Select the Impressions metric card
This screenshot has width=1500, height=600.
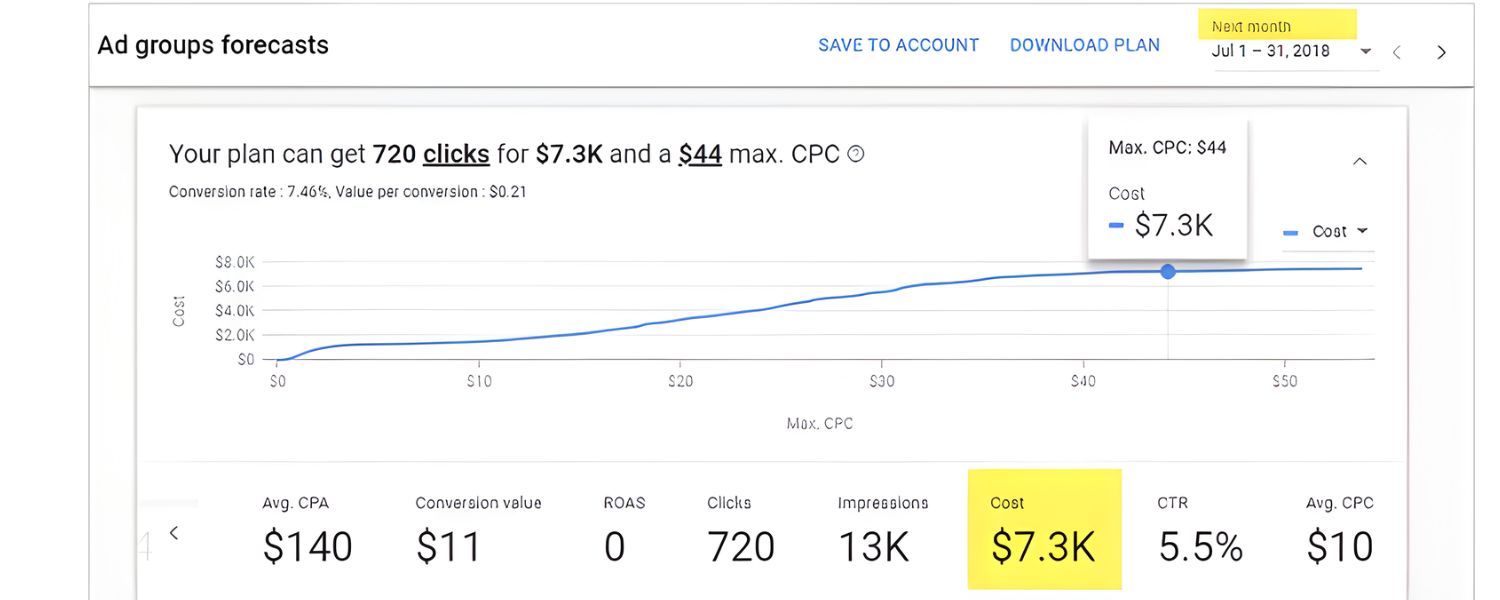click(883, 530)
